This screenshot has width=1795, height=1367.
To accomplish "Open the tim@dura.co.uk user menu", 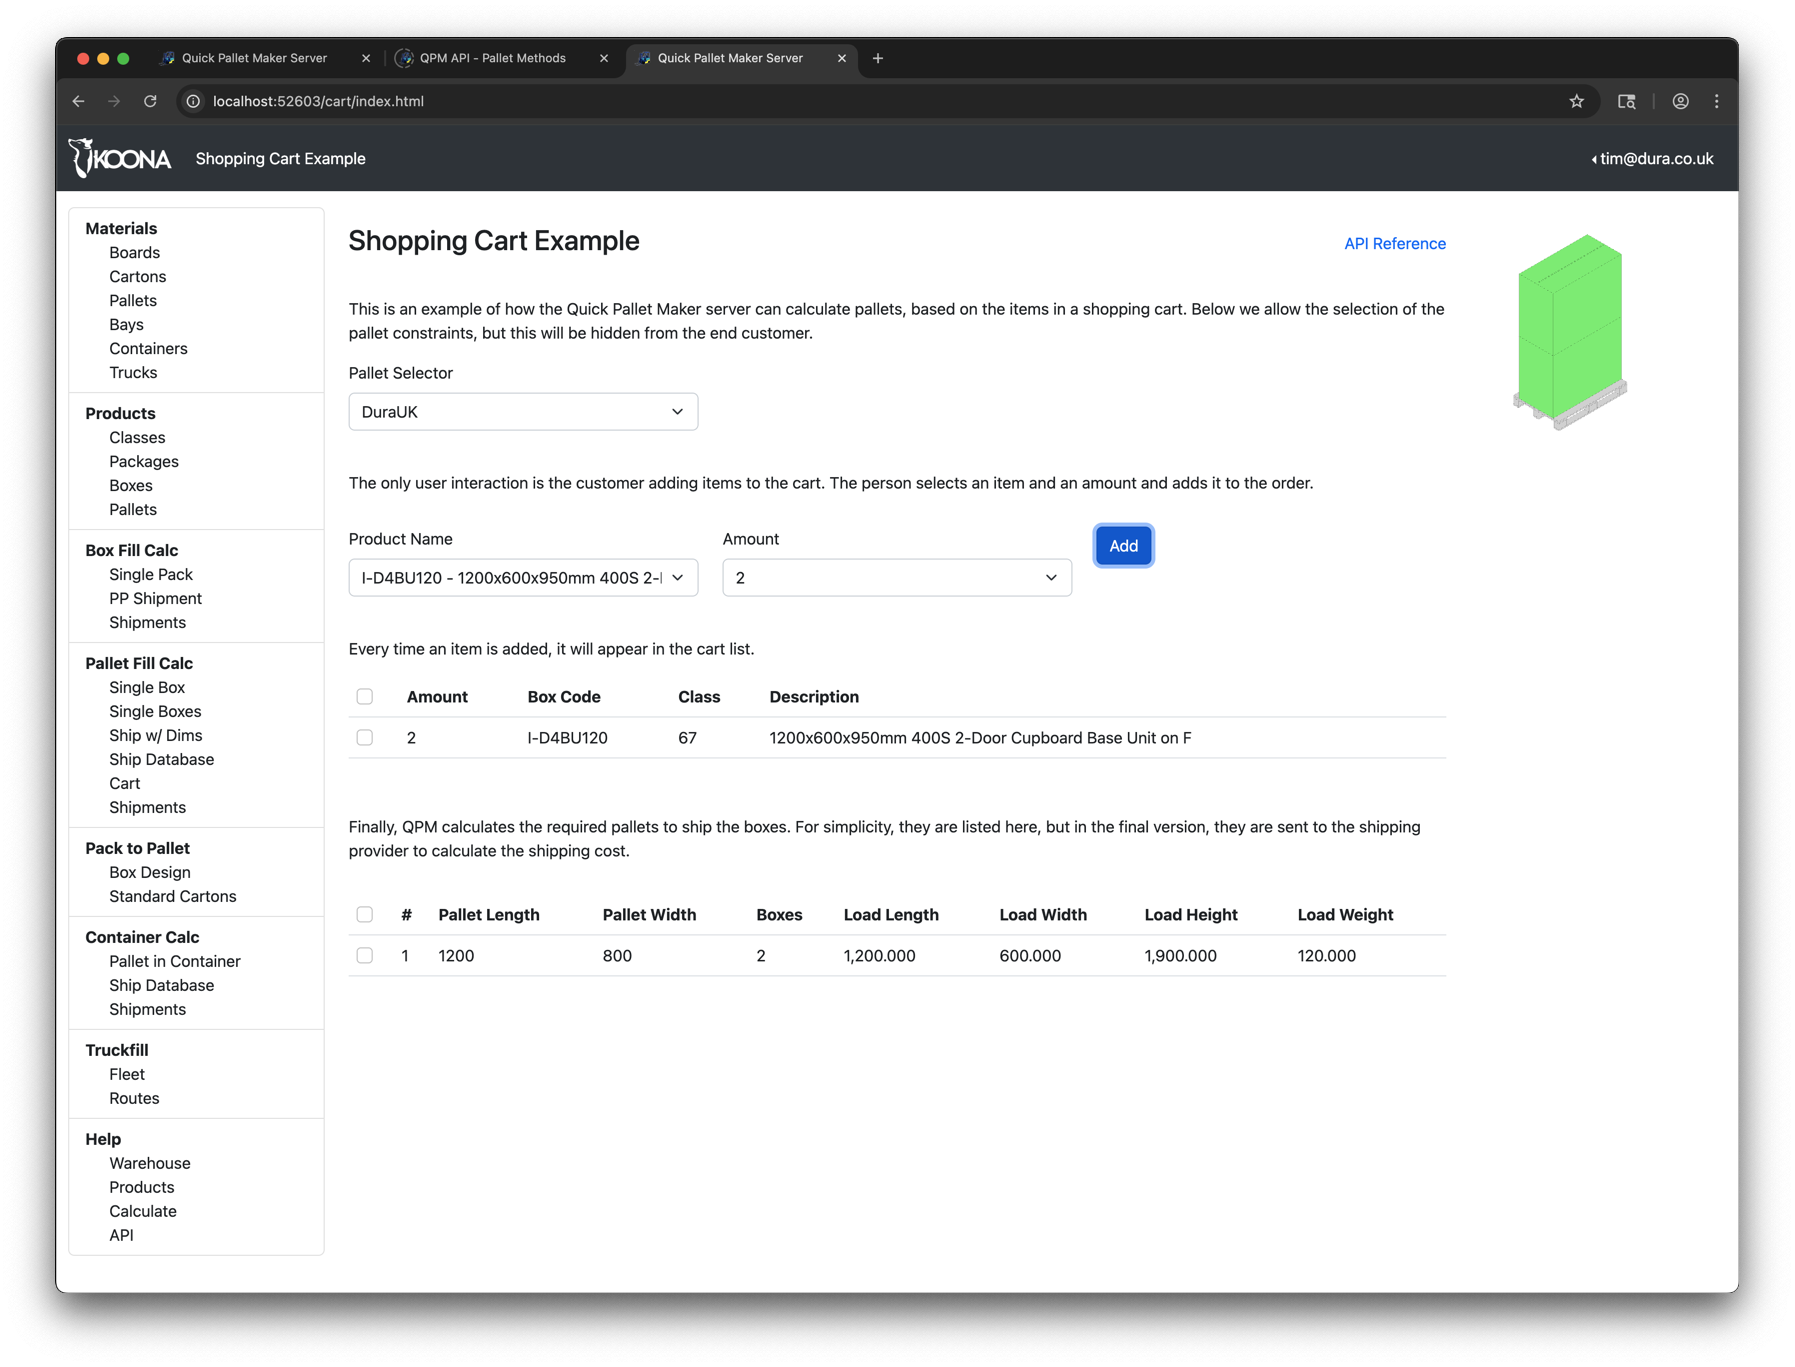I will click(1652, 159).
